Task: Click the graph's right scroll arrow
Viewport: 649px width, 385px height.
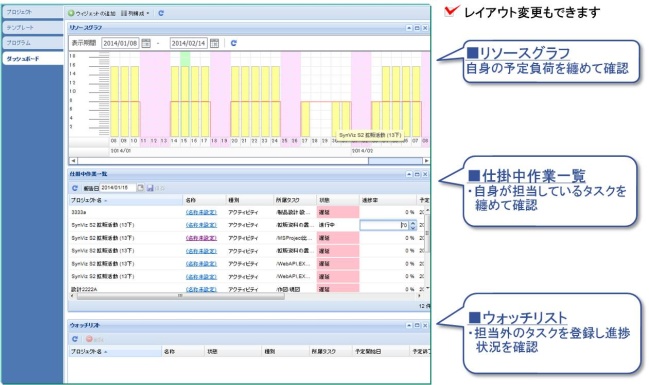Action: [x=426, y=161]
